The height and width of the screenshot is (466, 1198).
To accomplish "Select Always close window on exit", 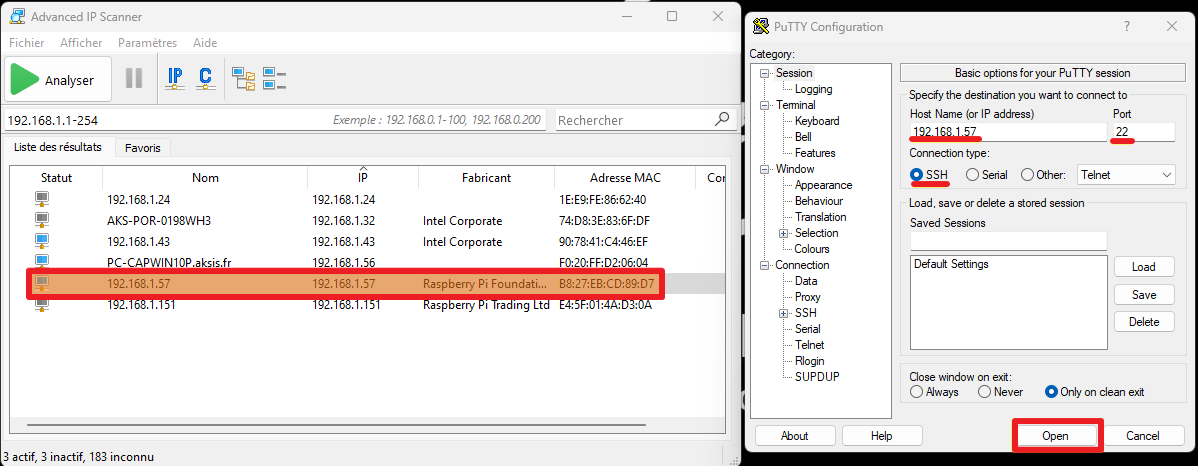I will (934, 392).
